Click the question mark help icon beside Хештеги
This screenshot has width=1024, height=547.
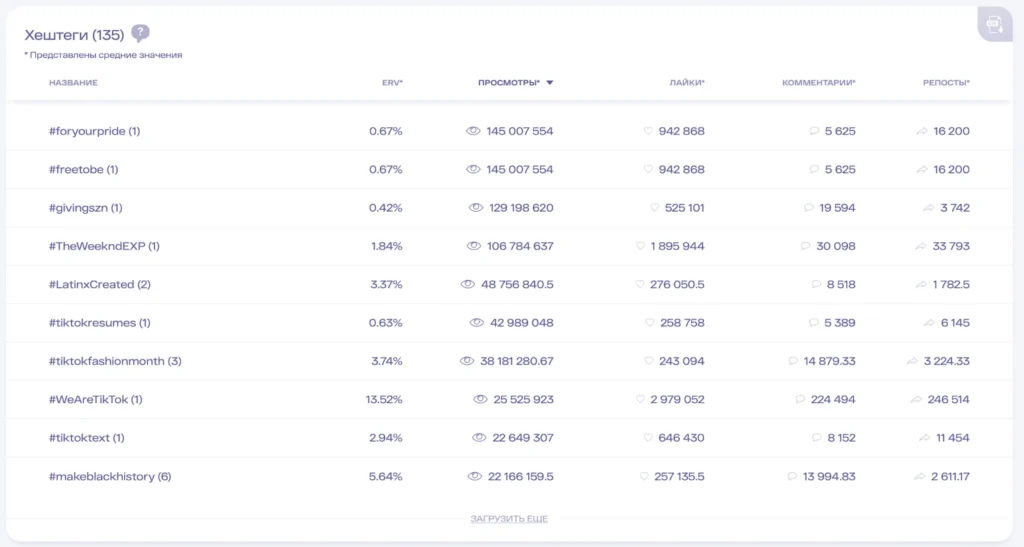coord(140,33)
